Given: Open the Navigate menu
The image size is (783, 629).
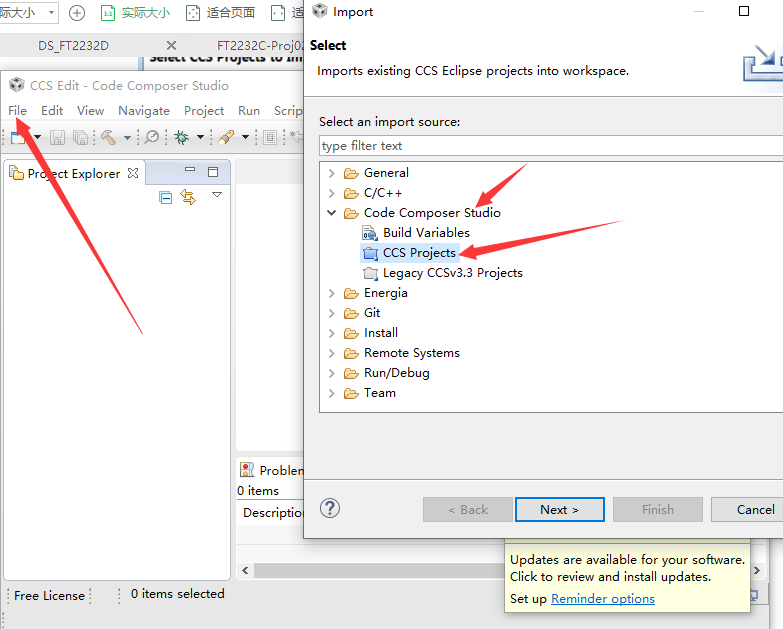Looking at the screenshot, I should pos(144,110).
